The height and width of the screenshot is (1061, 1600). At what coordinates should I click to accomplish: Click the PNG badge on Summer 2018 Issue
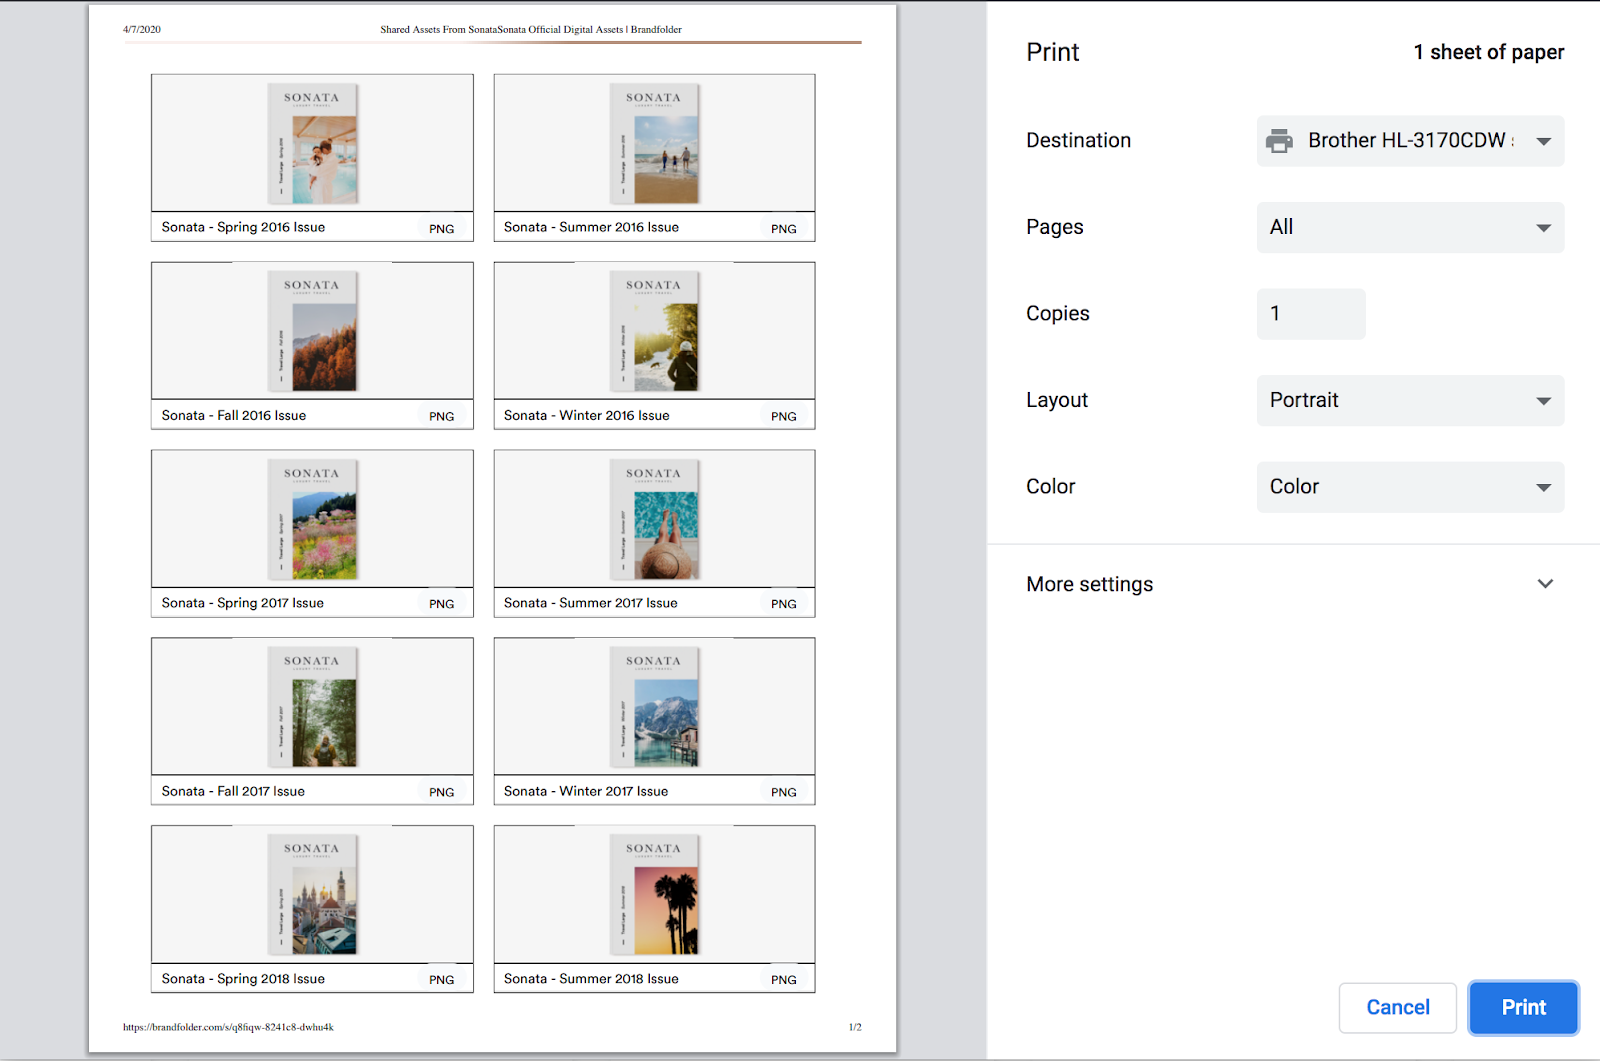[x=784, y=980]
